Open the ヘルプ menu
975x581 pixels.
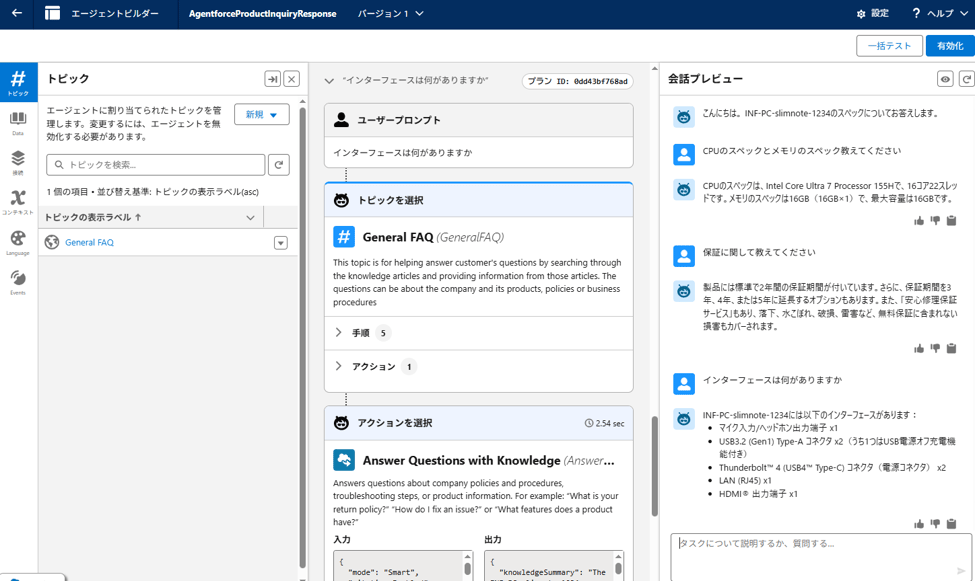coord(940,14)
